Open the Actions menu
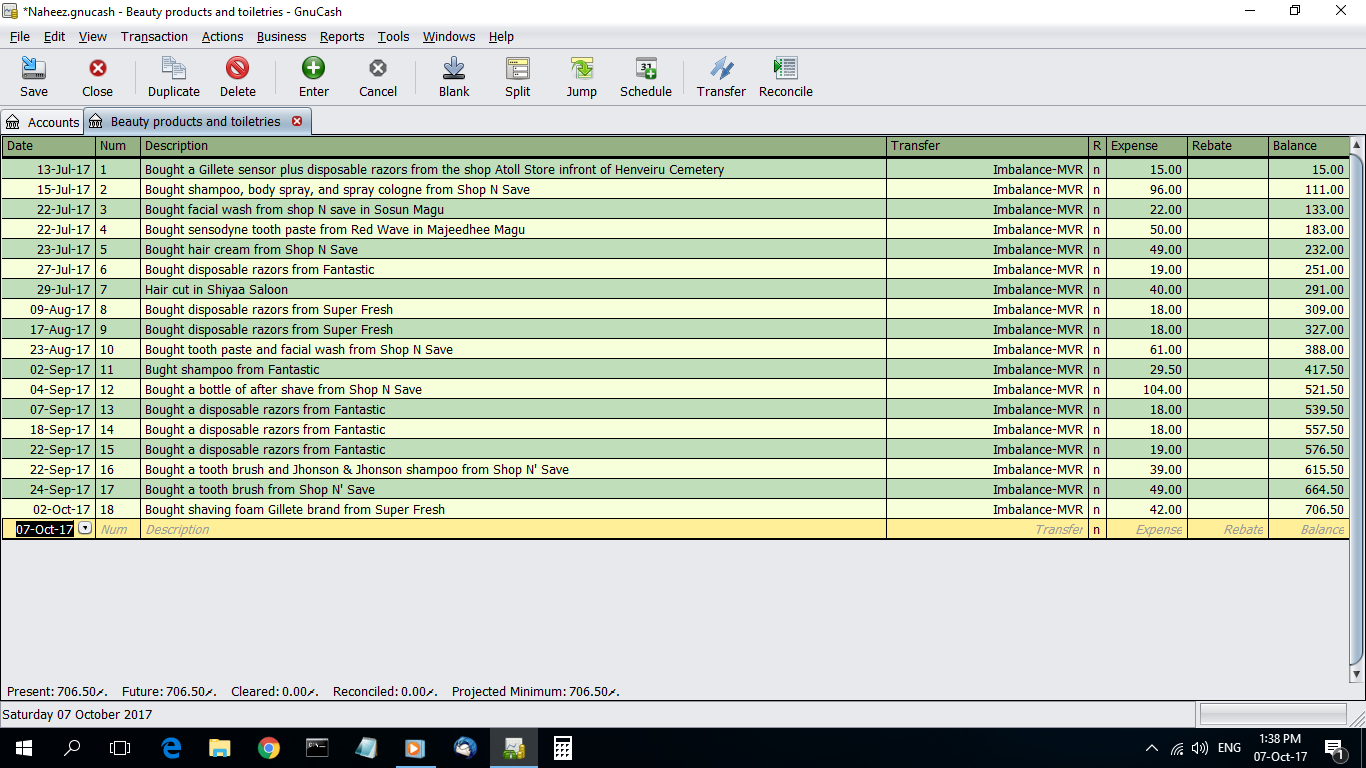1366x768 pixels. pos(222,36)
